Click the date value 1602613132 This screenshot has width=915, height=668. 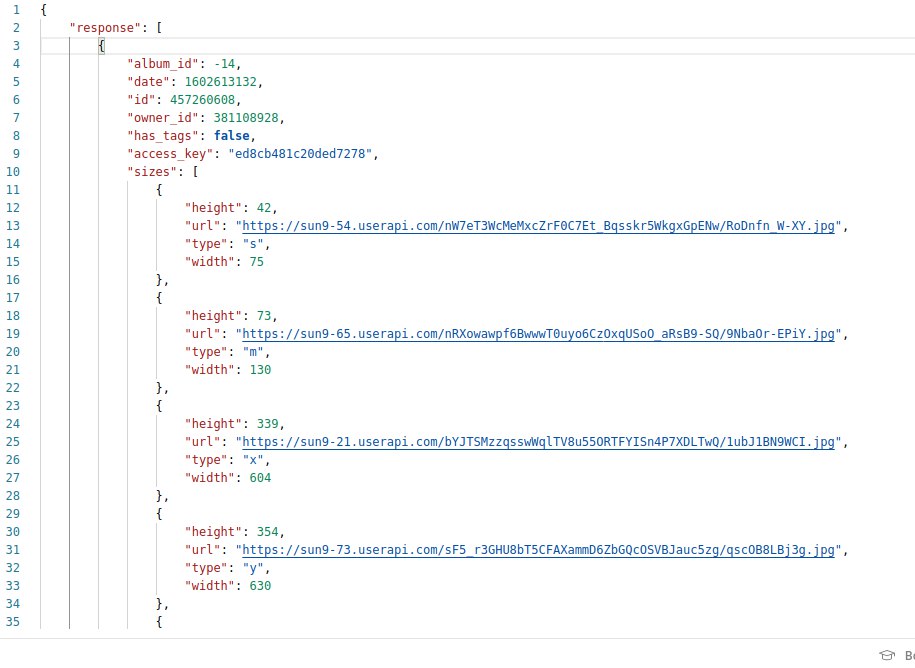coord(221,82)
